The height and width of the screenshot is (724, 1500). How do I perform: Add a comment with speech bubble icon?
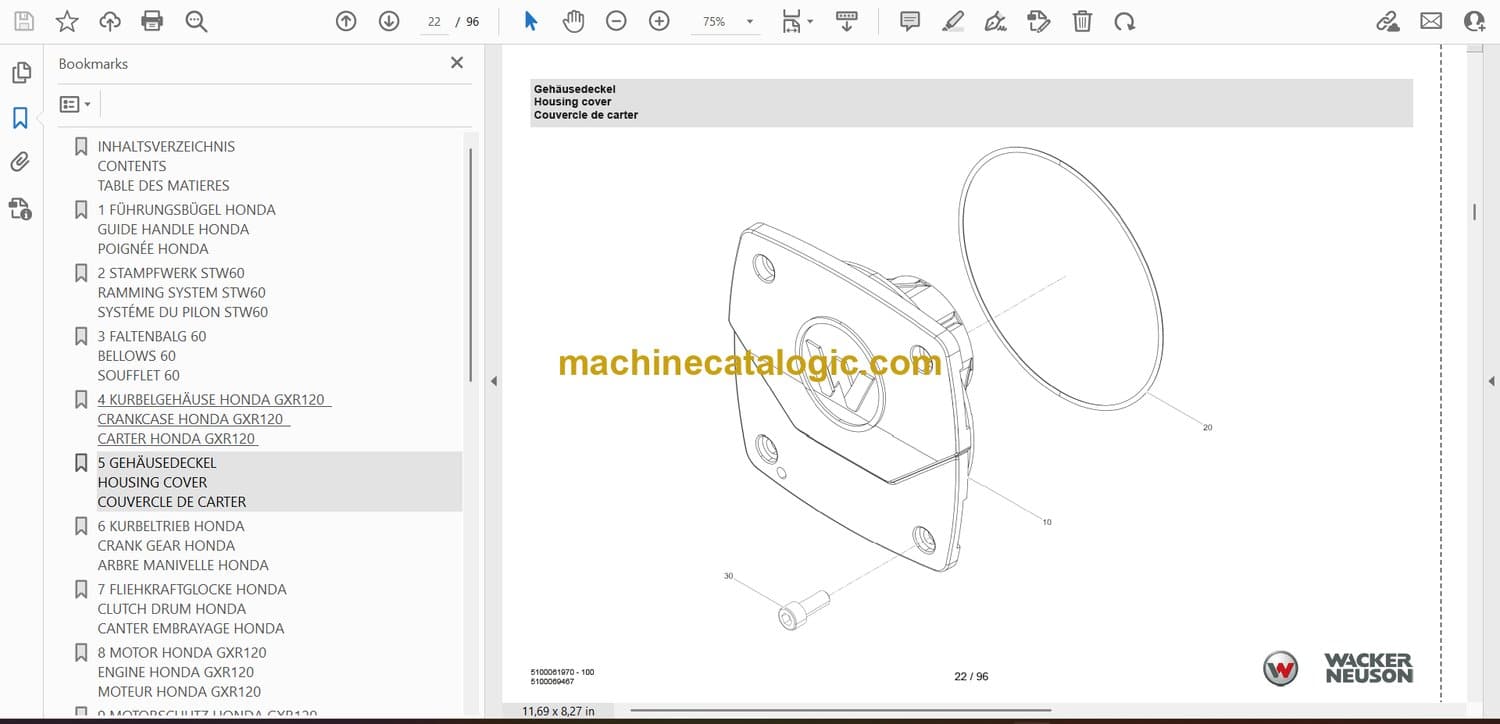point(910,21)
